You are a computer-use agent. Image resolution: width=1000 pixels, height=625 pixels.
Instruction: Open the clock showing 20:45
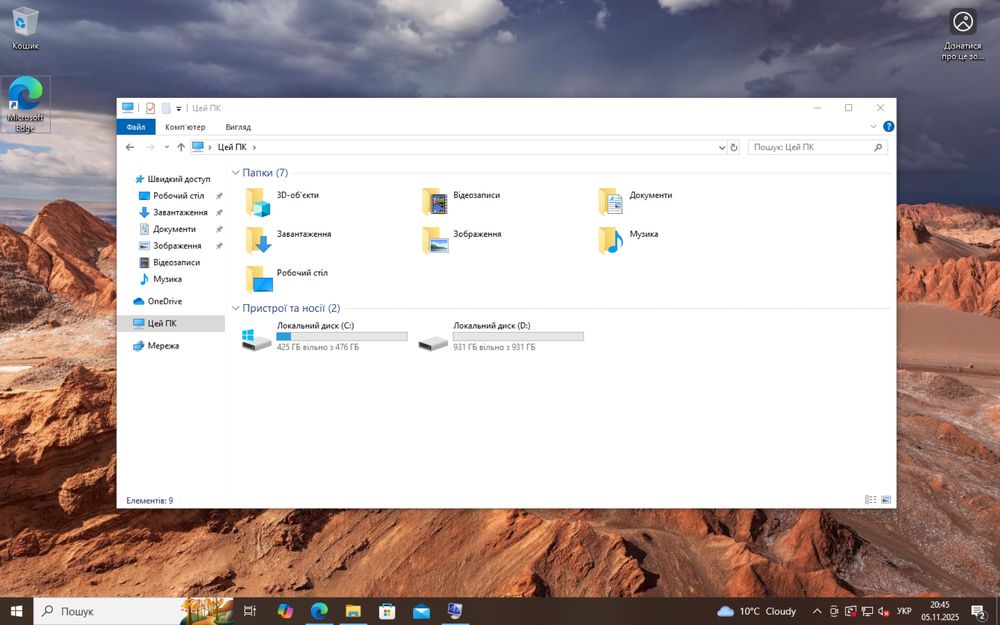939,611
